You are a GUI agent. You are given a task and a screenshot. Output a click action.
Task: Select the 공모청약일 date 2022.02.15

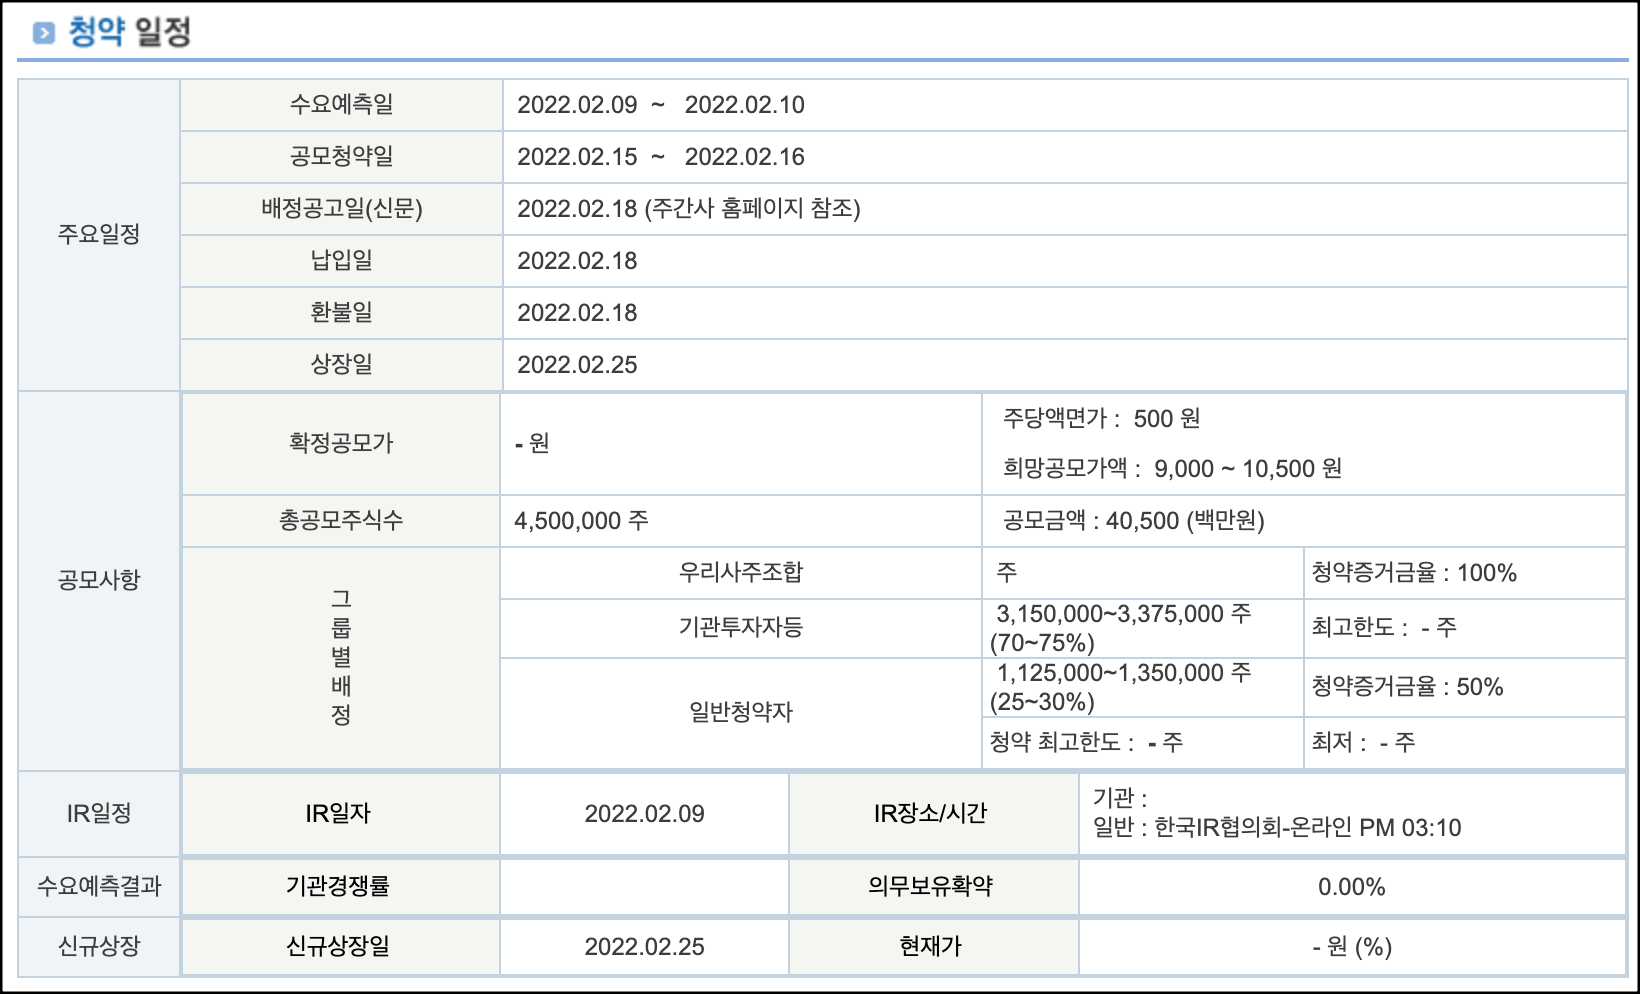click(577, 157)
